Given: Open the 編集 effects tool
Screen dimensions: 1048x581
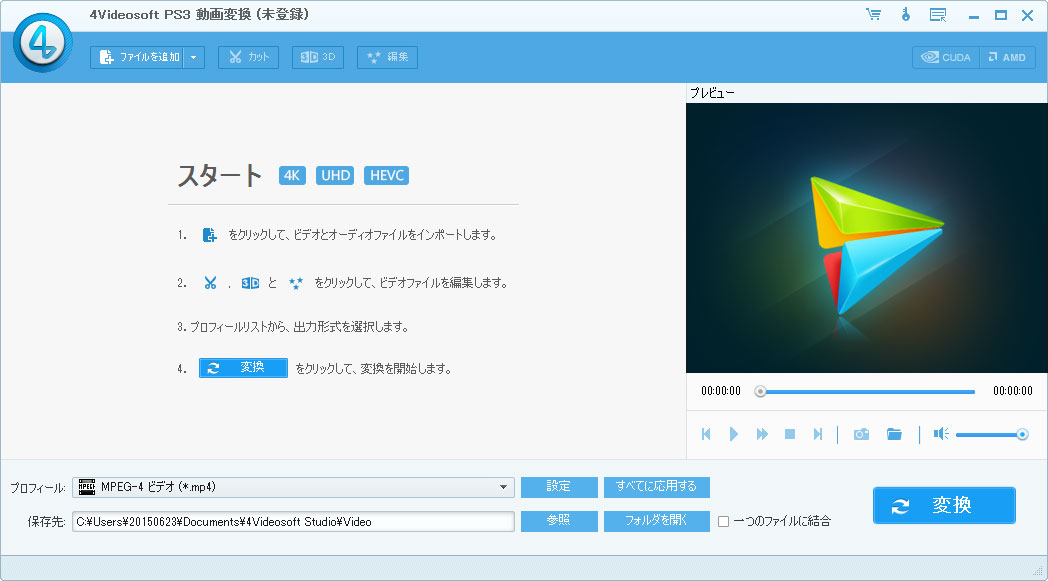Looking at the screenshot, I should pos(388,57).
